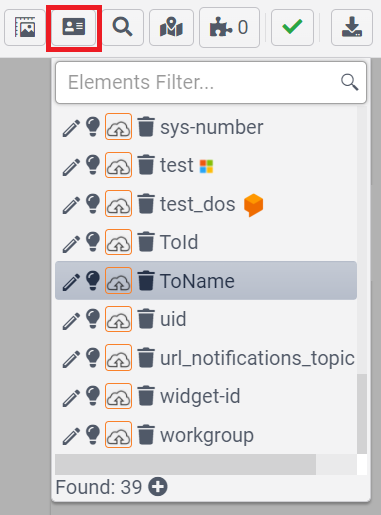Click the map marker toolbar icon
Viewport: 381px width, 515px height.
tap(171, 27)
